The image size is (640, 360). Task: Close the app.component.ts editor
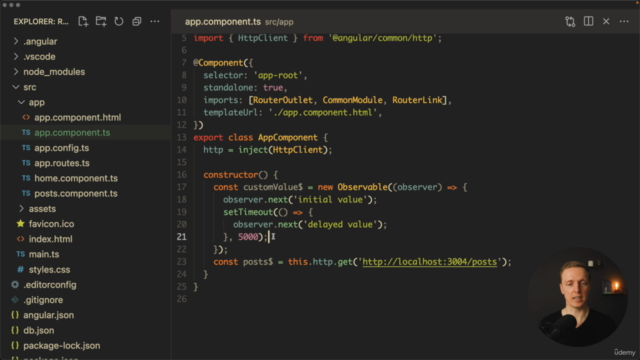coord(606,21)
